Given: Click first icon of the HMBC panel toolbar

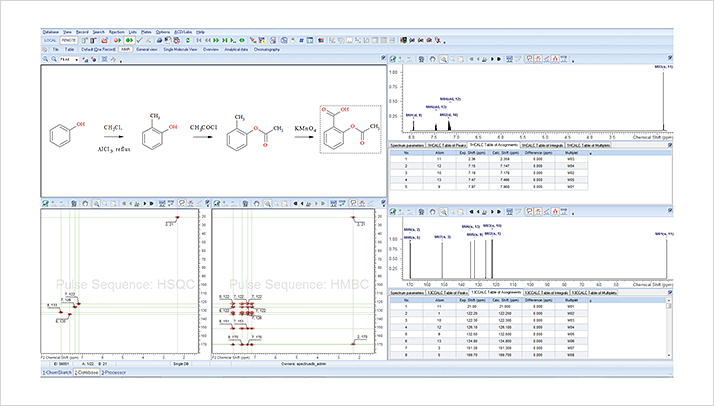Looking at the screenshot, I should pyautogui.click(x=217, y=203).
